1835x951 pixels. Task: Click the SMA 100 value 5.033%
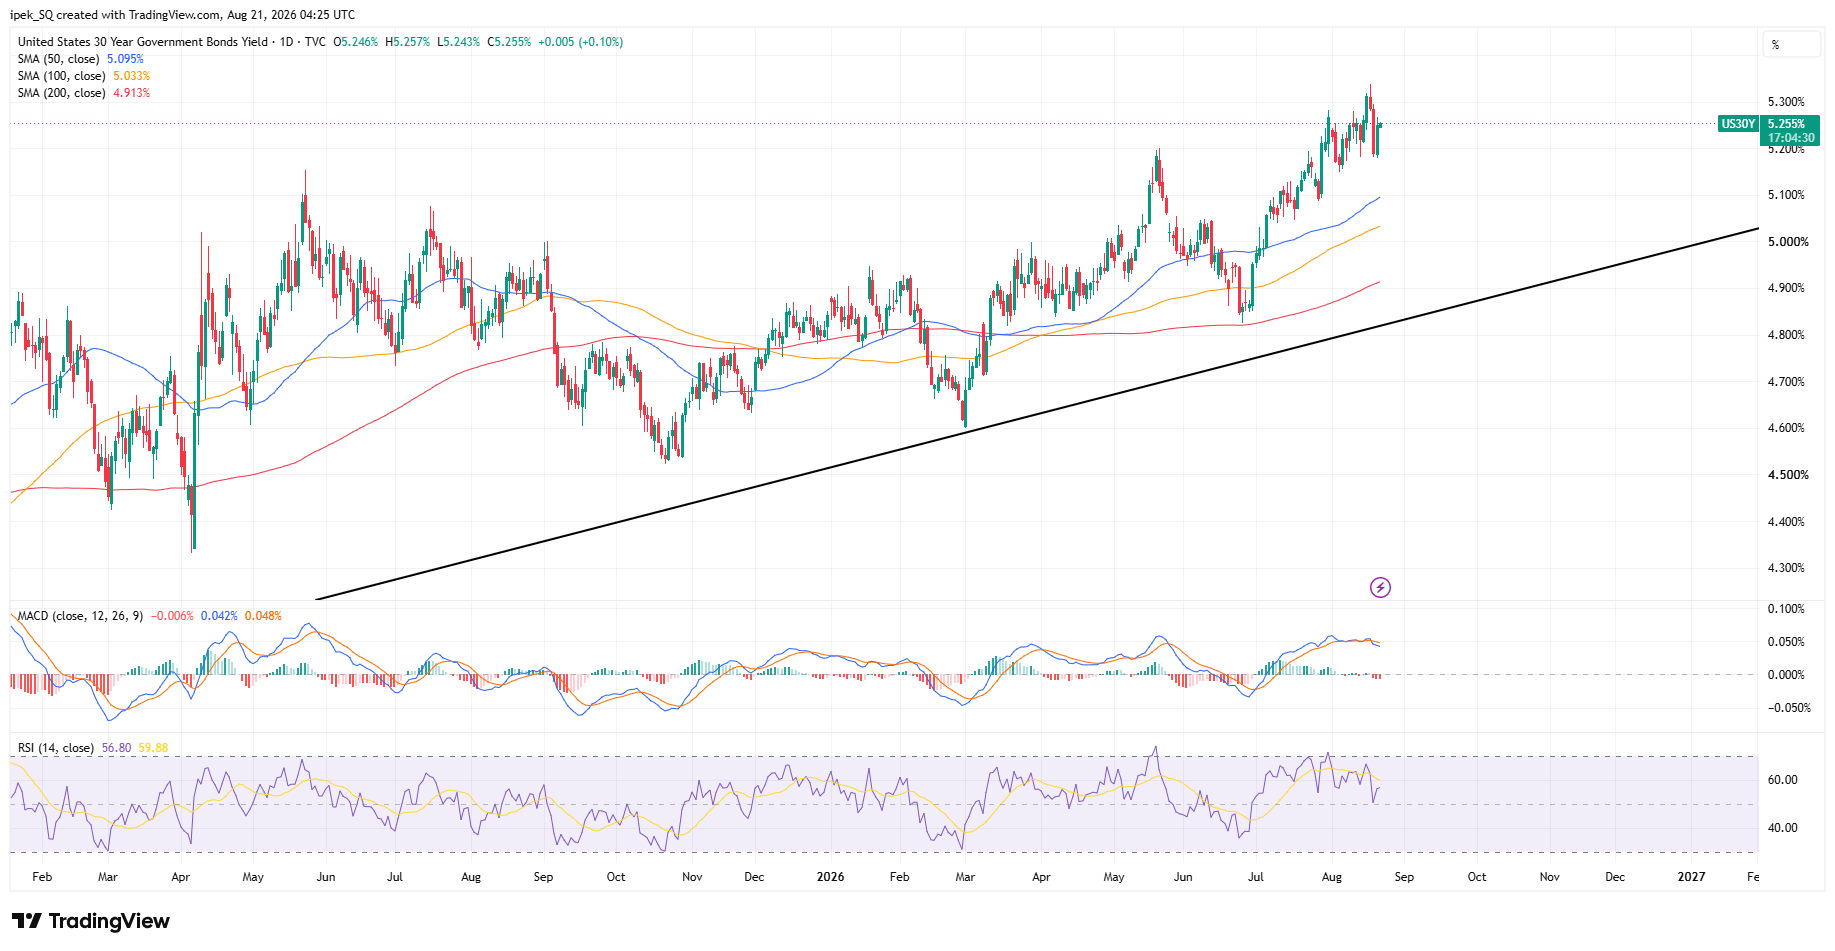(x=132, y=76)
